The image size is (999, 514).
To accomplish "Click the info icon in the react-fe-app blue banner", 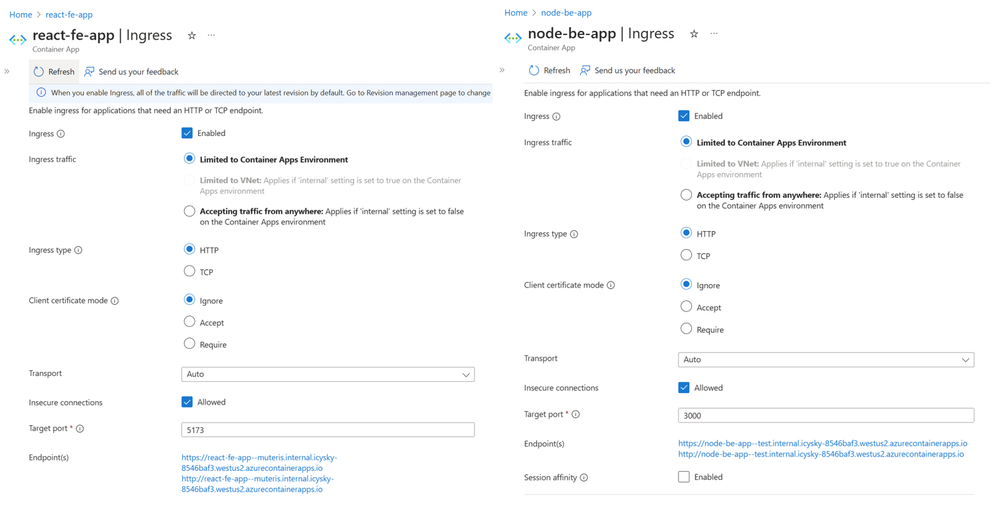I will click(x=41, y=92).
